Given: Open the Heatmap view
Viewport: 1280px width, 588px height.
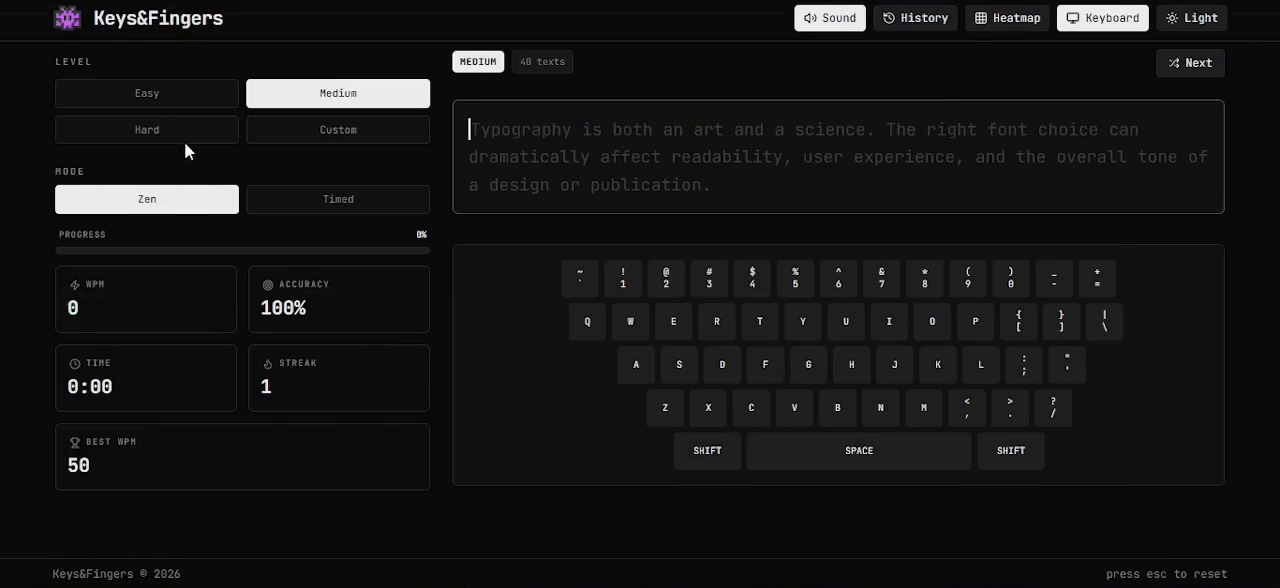Looking at the screenshot, I should pyautogui.click(x=1007, y=18).
